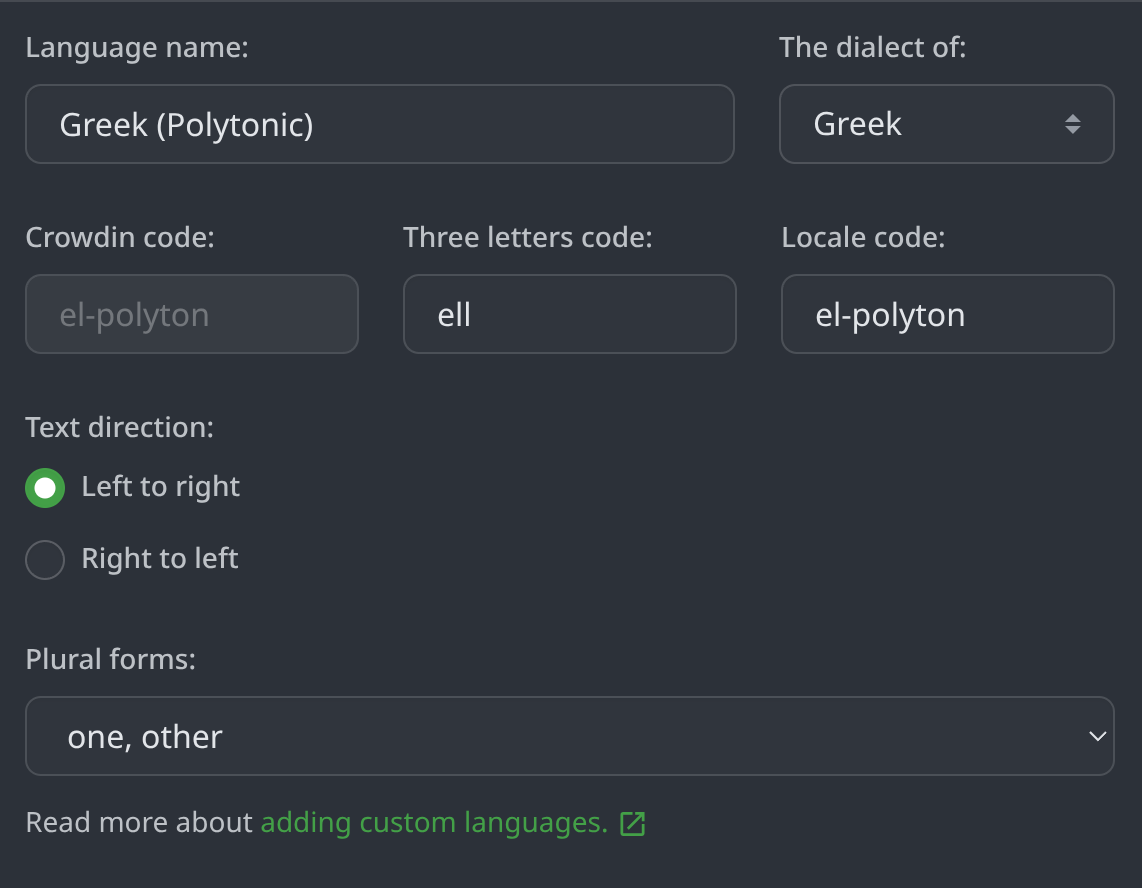Click the Language name field with Greek (Polytonic)
1142x888 pixels.
tap(380, 124)
